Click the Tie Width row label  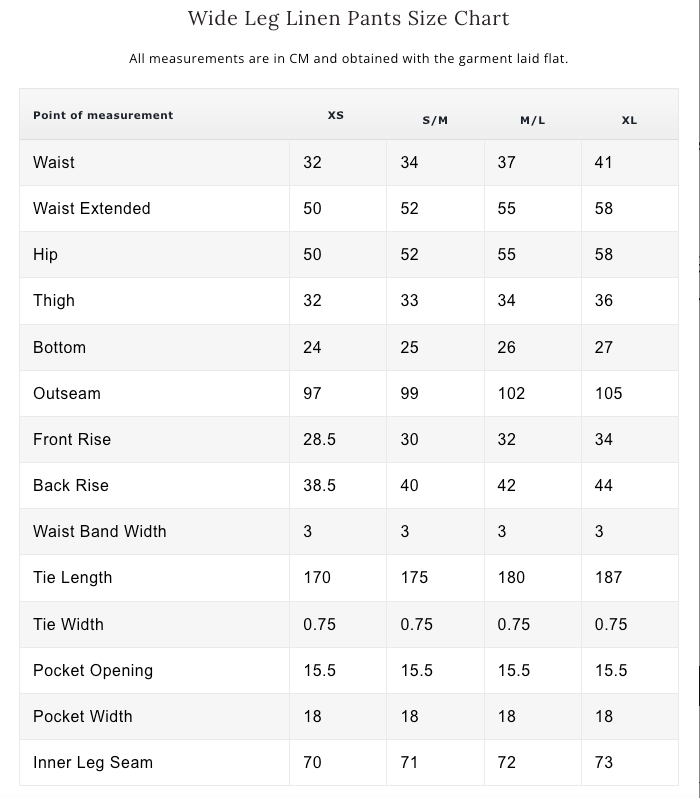point(68,624)
